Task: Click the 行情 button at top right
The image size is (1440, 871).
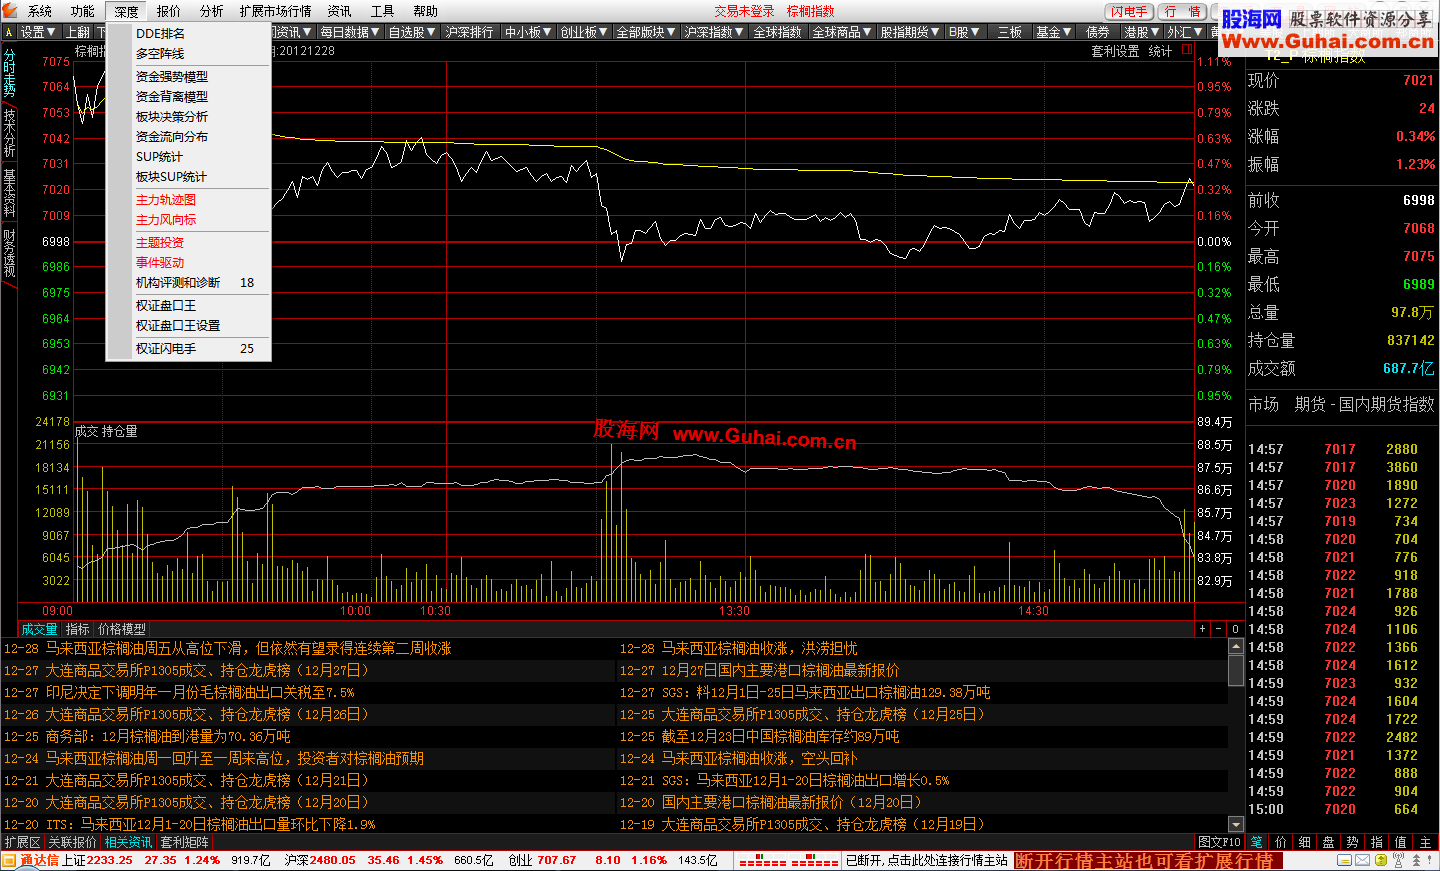Action: click(x=1183, y=11)
